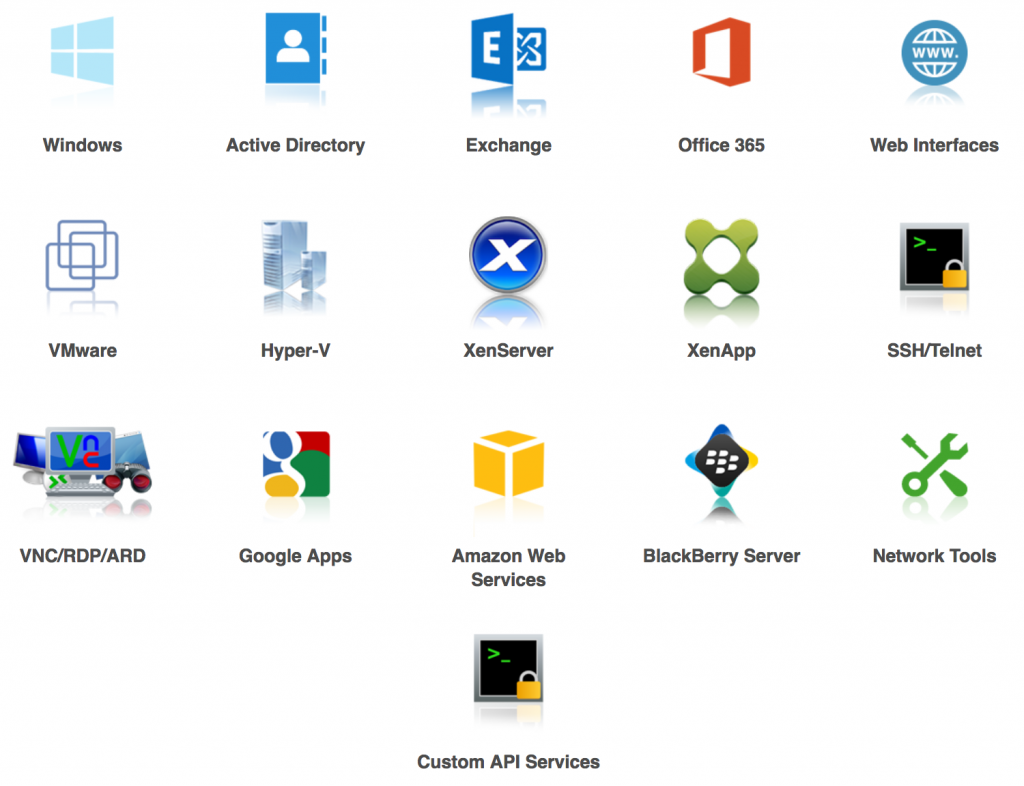The image size is (1024, 786).
Task: Click the Exchange icon
Action: pos(508,48)
